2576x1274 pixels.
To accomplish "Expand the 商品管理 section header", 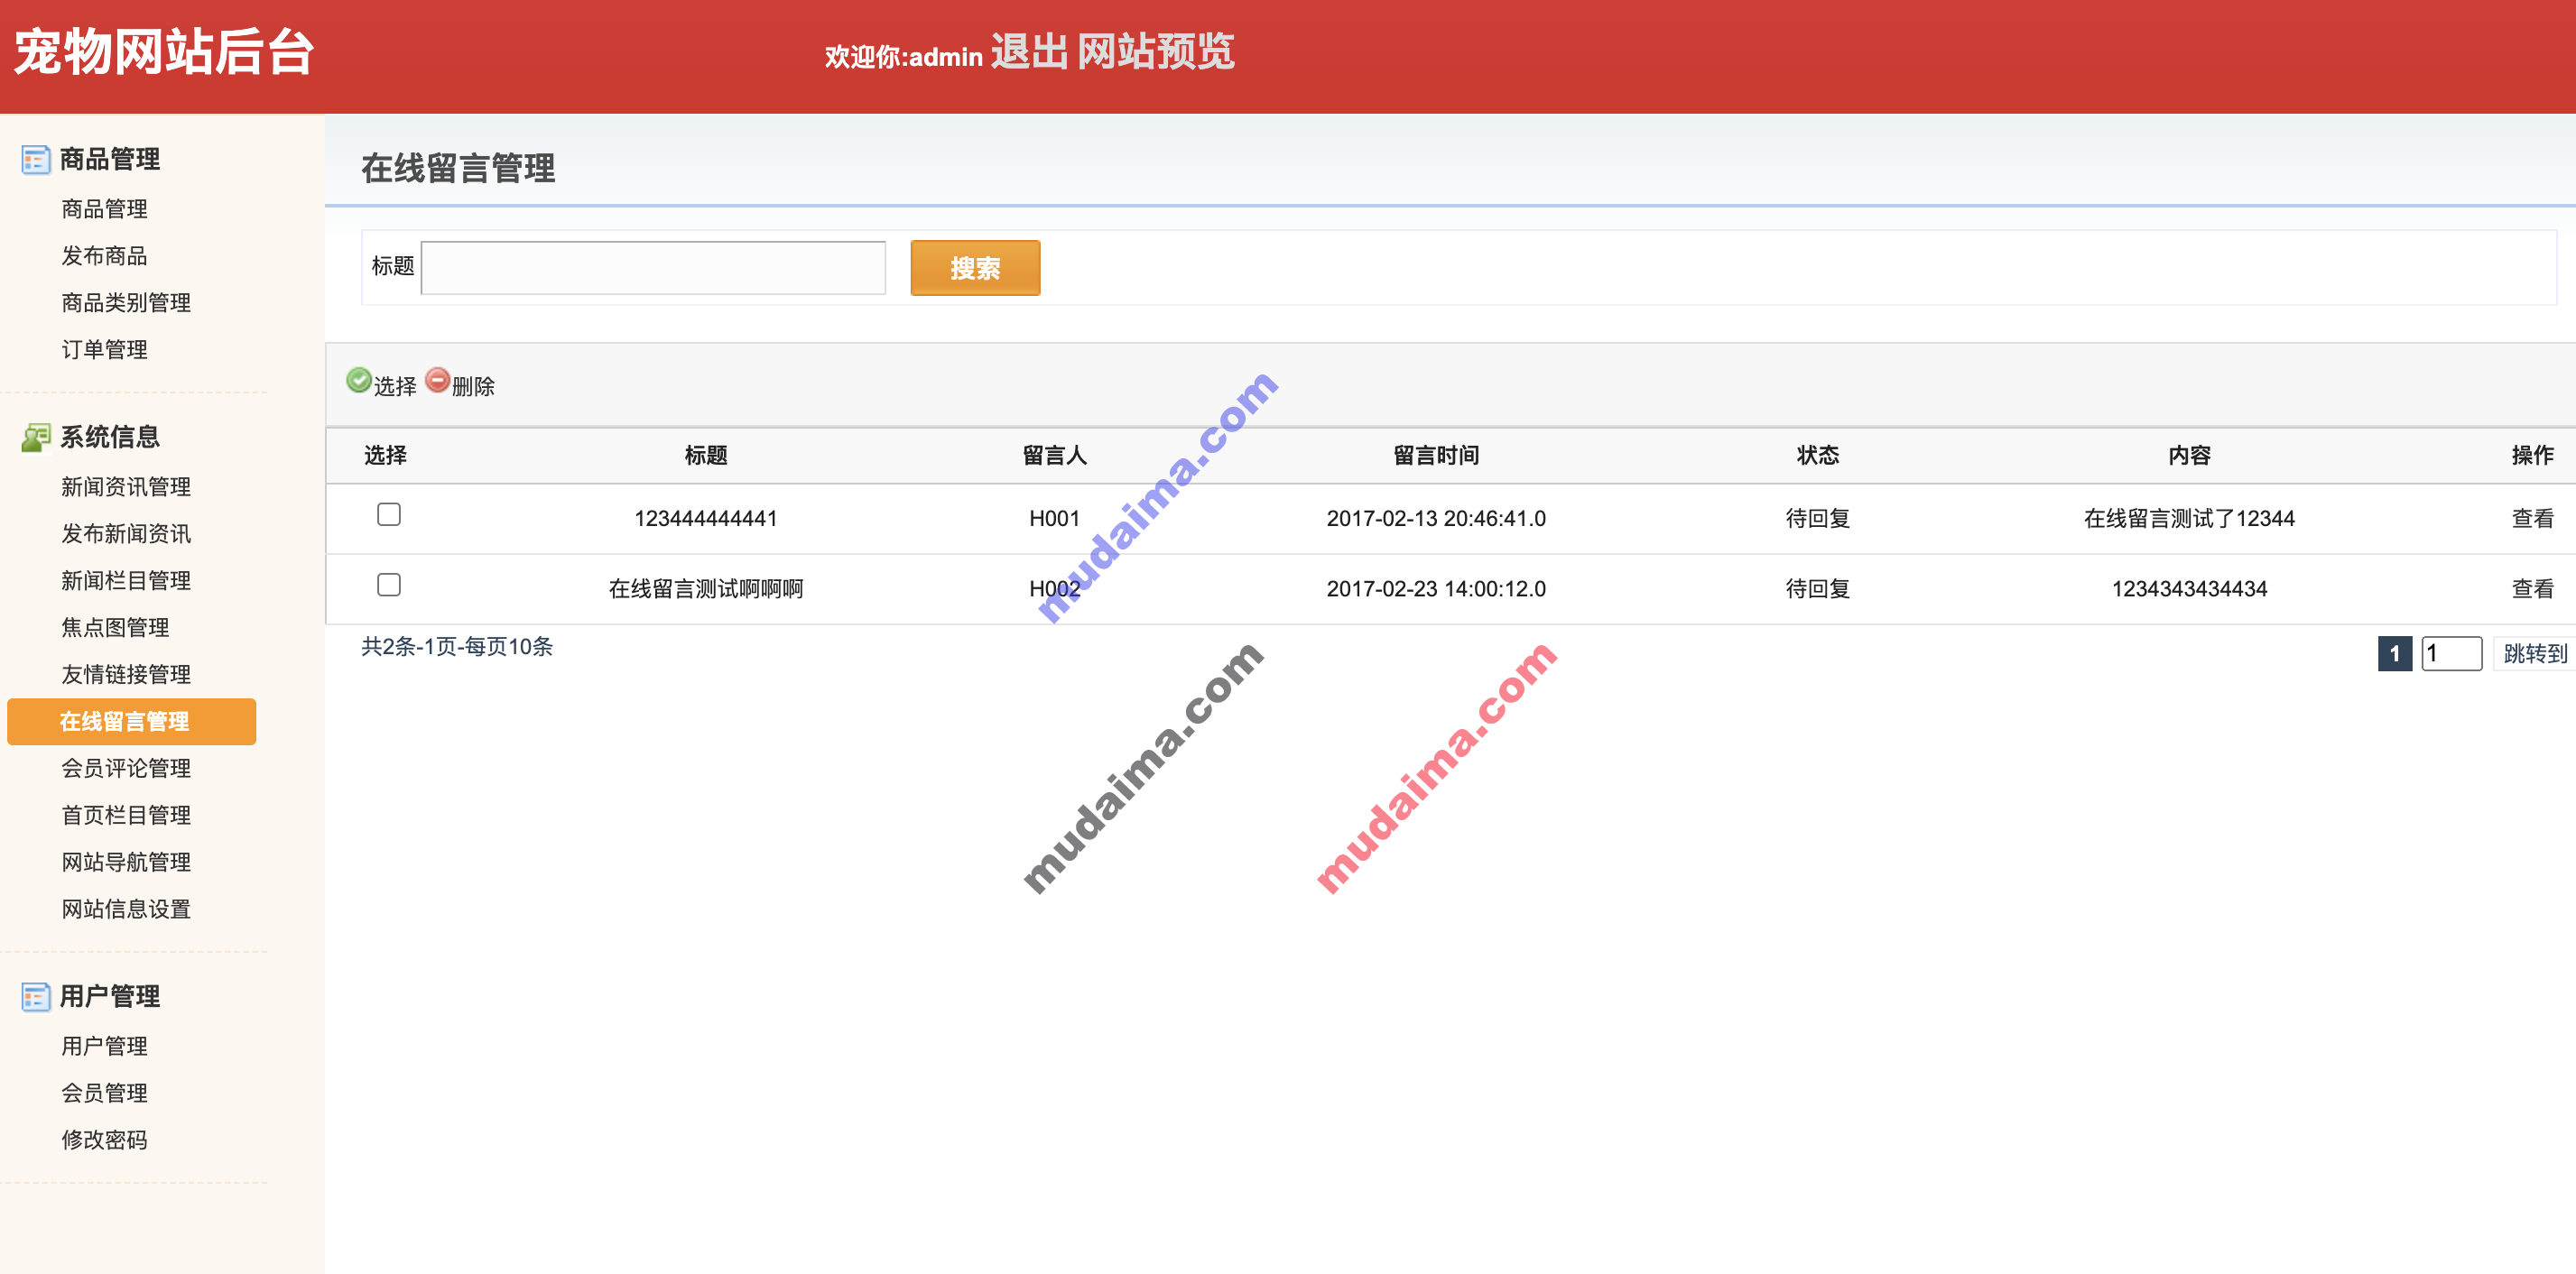I will click(x=110, y=159).
